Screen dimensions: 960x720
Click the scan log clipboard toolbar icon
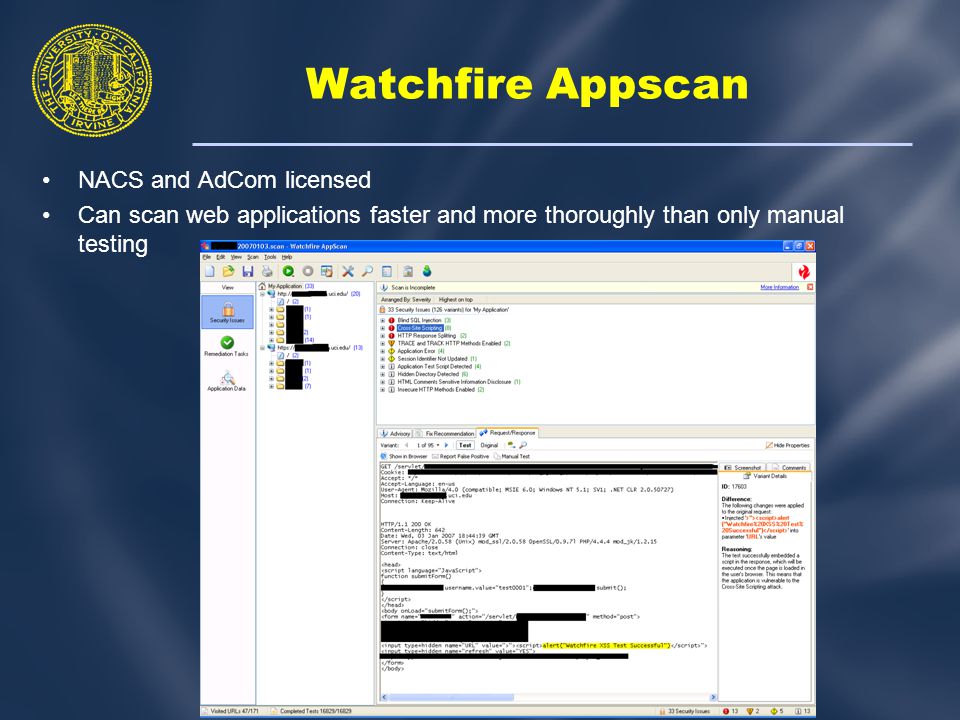tap(408, 271)
